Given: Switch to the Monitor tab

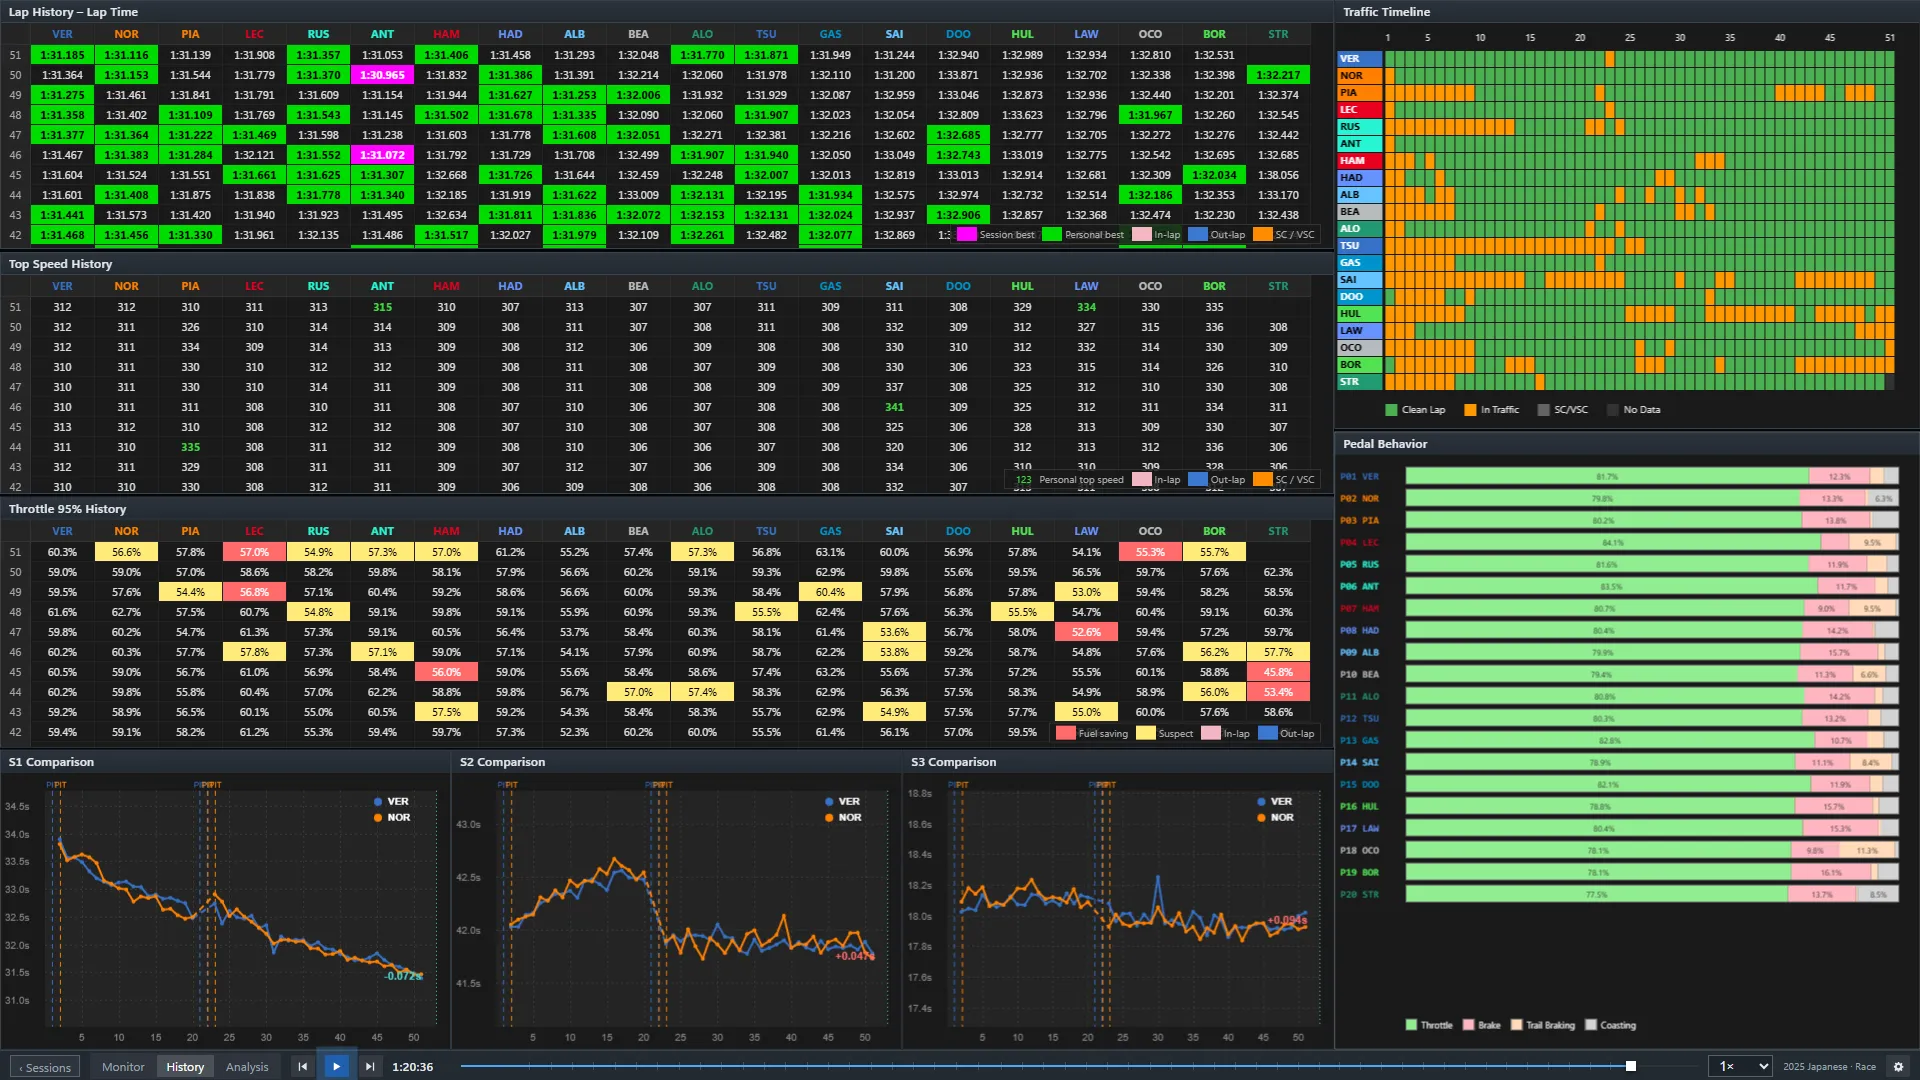Looking at the screenshot, I should [x=123, y=1067].
